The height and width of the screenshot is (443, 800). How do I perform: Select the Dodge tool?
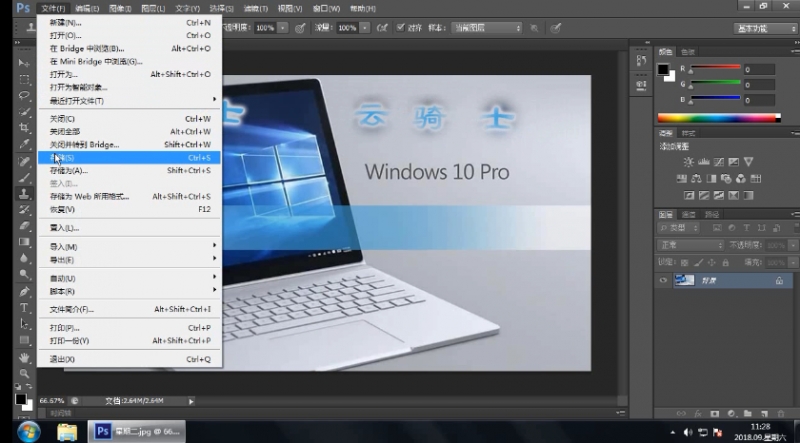click(24, 274)
